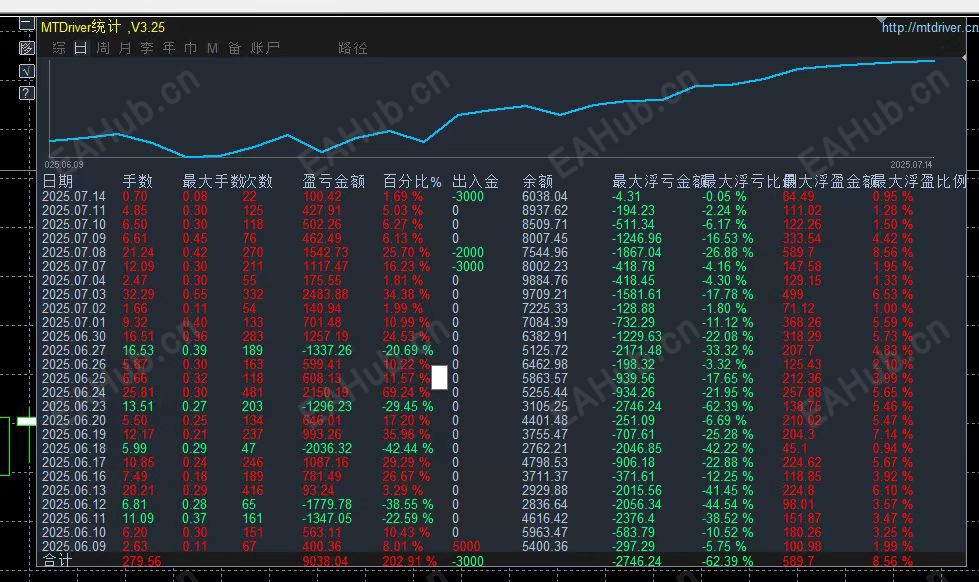Viewport: 979px width, 582px height.
Task: Collapse the MTDriver panel with the minus icon
Action: pos(26,24)
